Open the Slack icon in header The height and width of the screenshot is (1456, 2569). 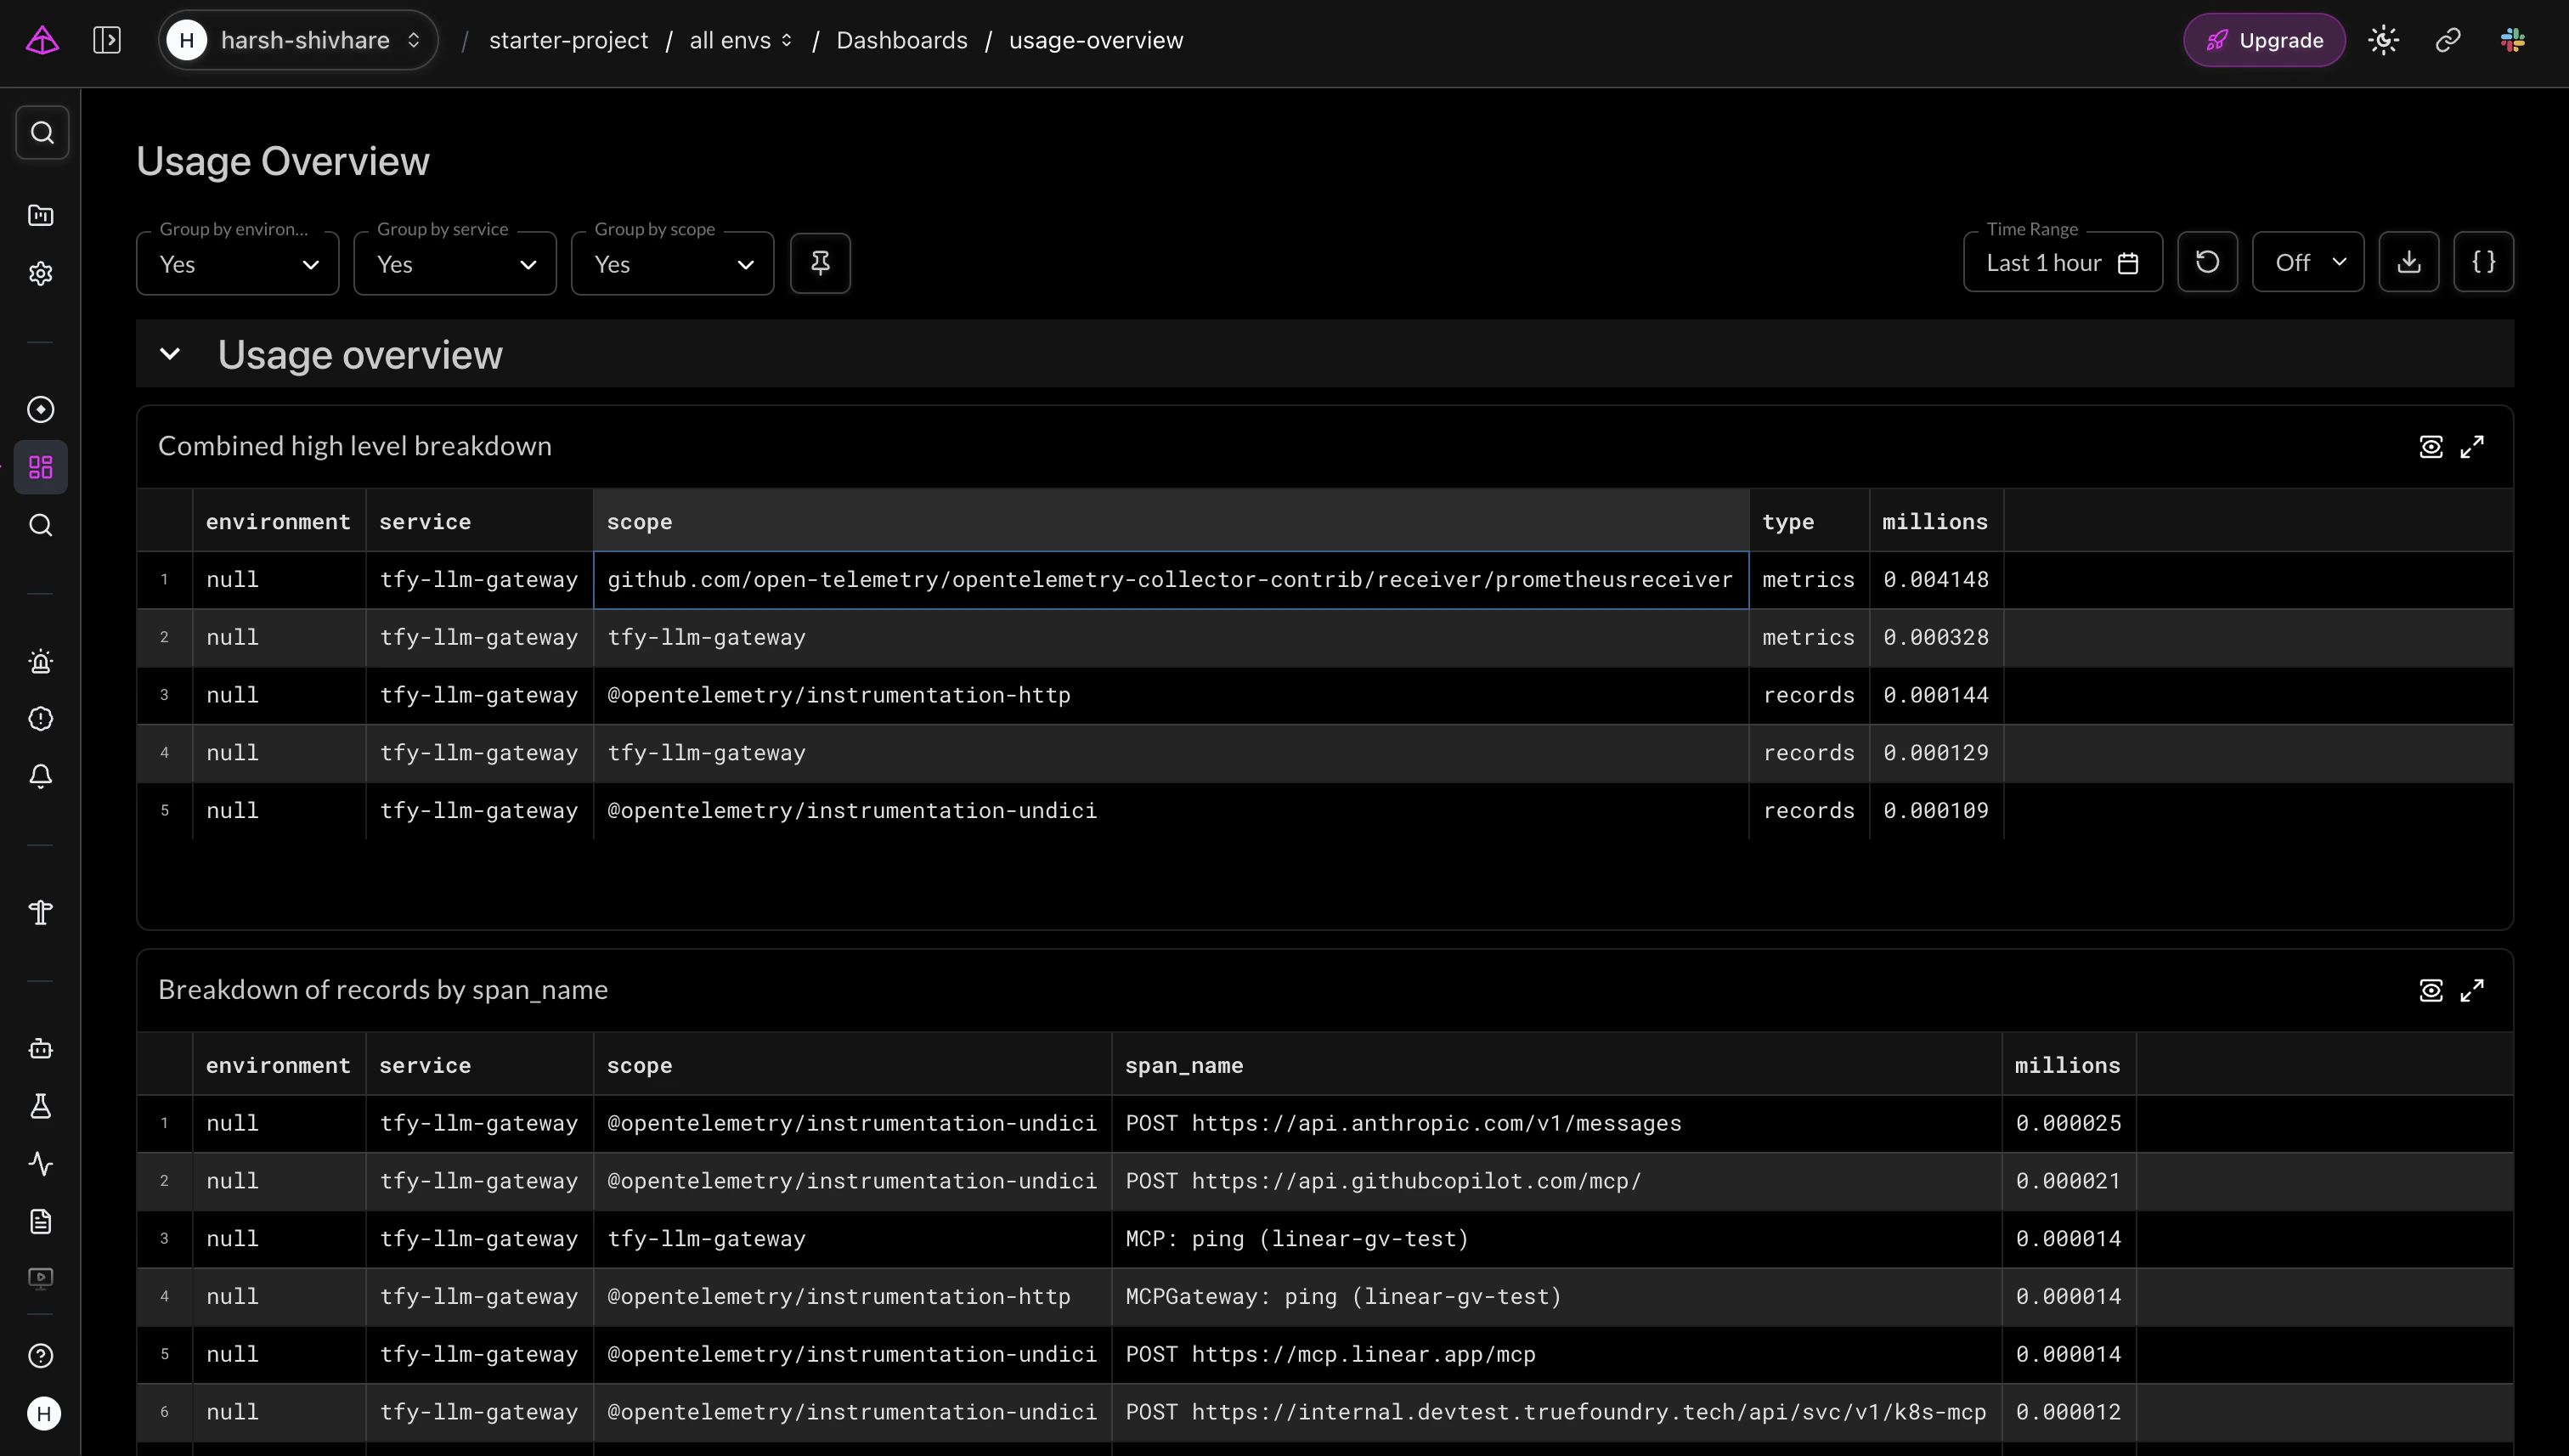[2513, 40]
